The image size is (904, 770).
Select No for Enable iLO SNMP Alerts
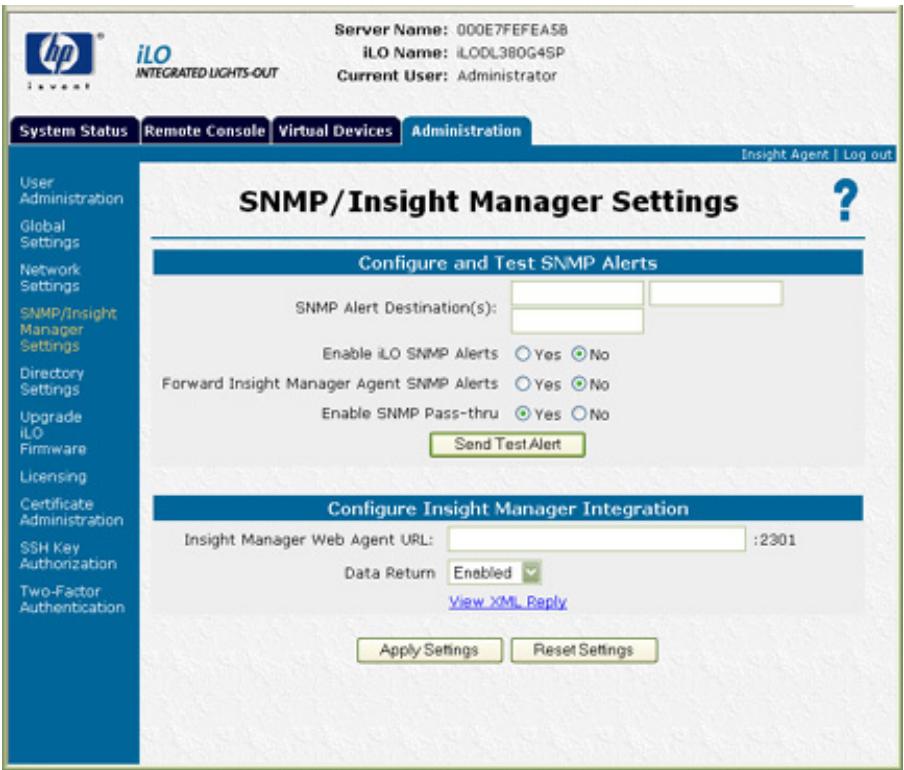coord(579,353)
